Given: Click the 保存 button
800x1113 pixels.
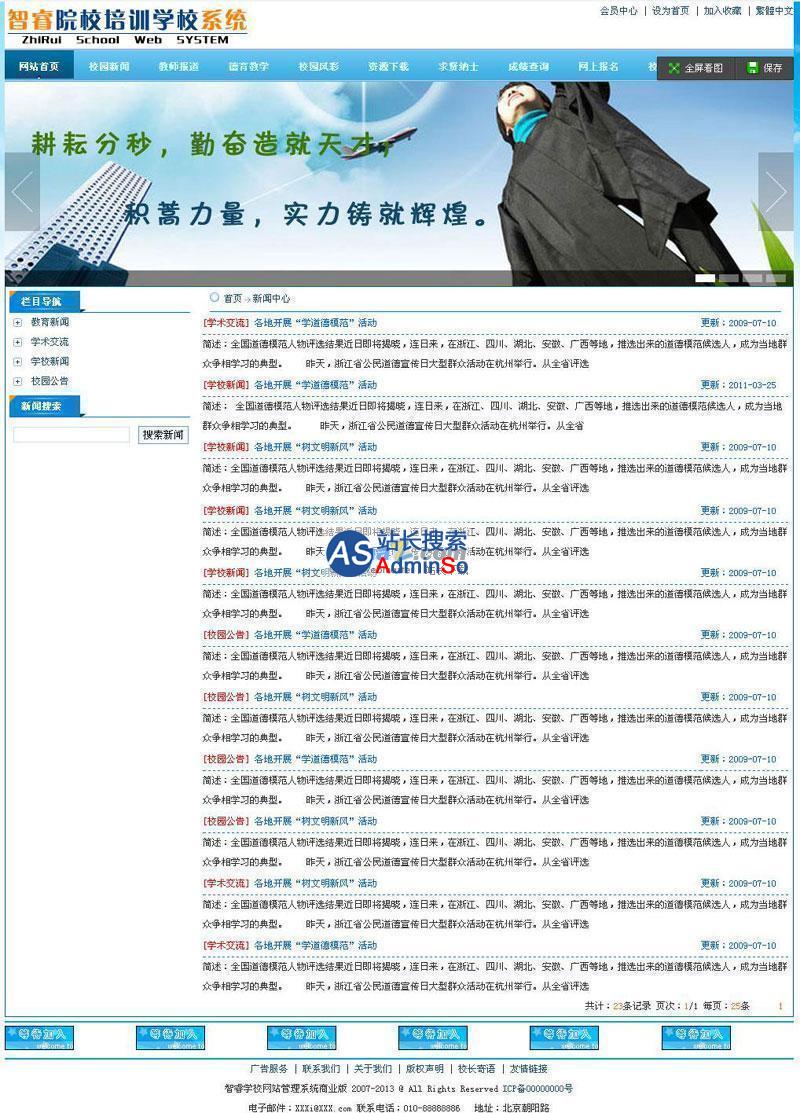Looking at the screenshot, I should click(x=765, y=68).
